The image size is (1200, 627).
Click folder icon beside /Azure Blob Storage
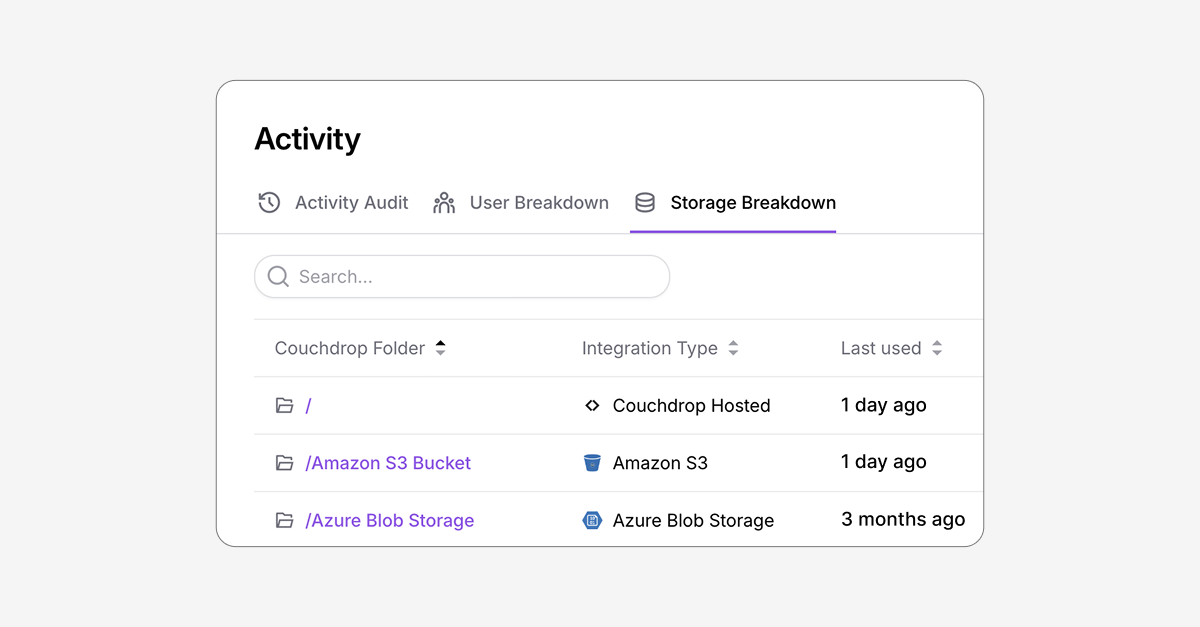click(x=285, y=520)
